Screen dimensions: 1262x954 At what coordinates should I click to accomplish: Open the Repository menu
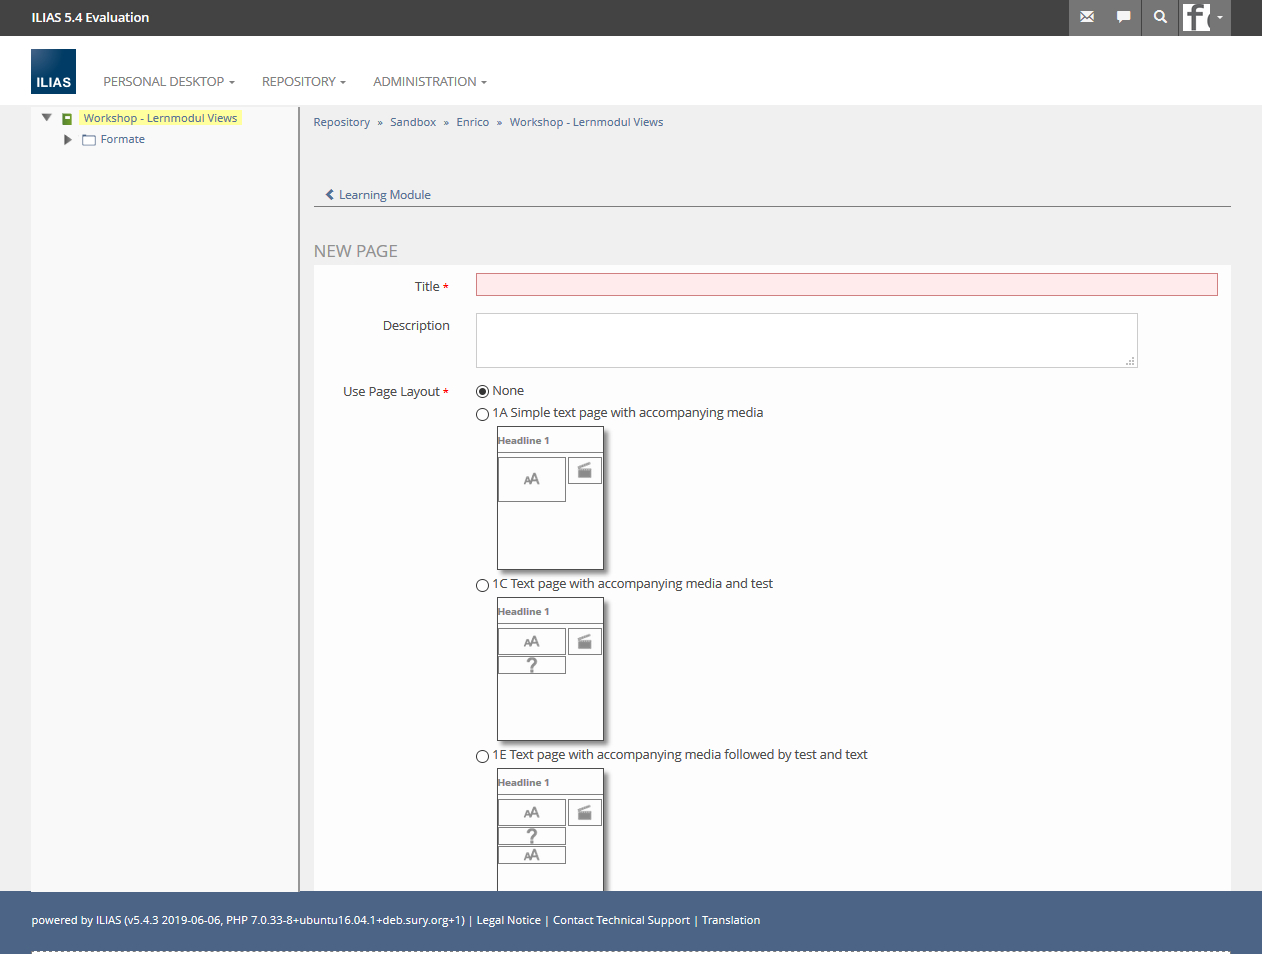[303, 82]
